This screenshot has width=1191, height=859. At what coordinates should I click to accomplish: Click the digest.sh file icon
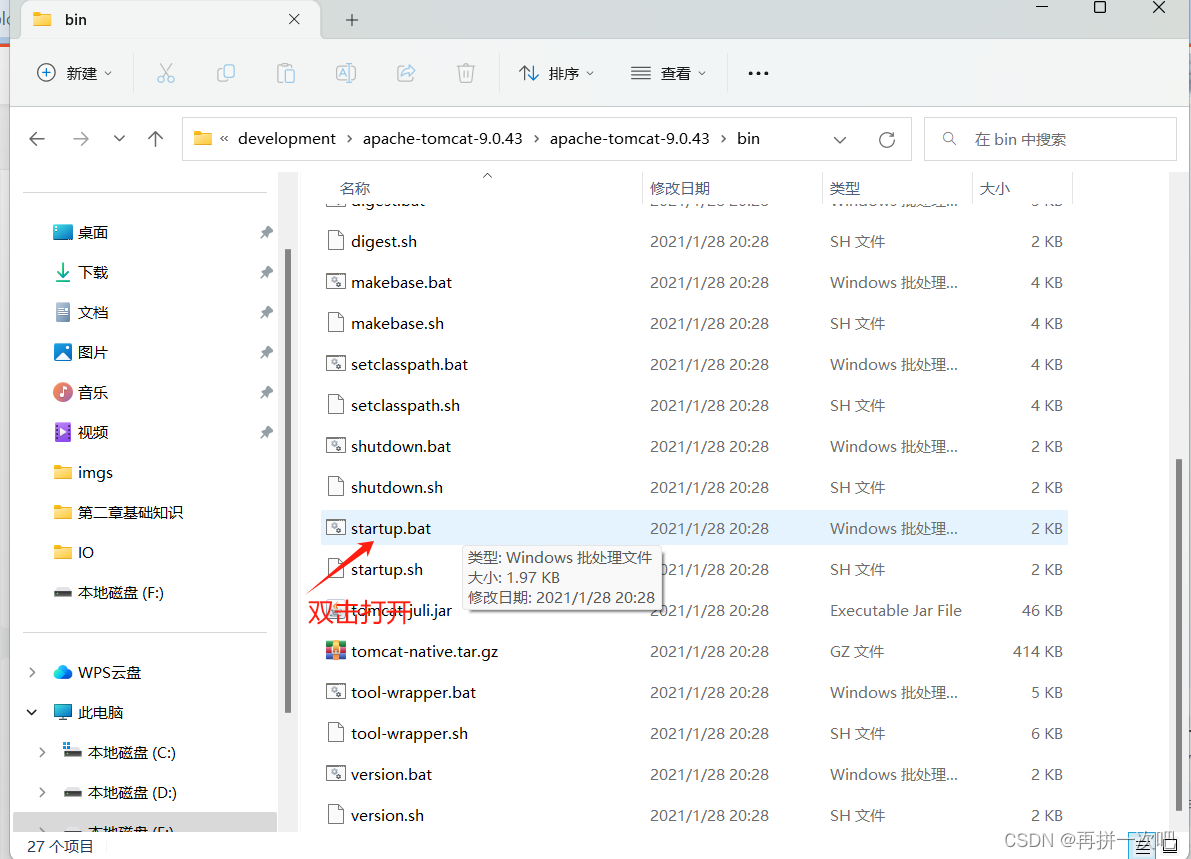click(336, 241)
